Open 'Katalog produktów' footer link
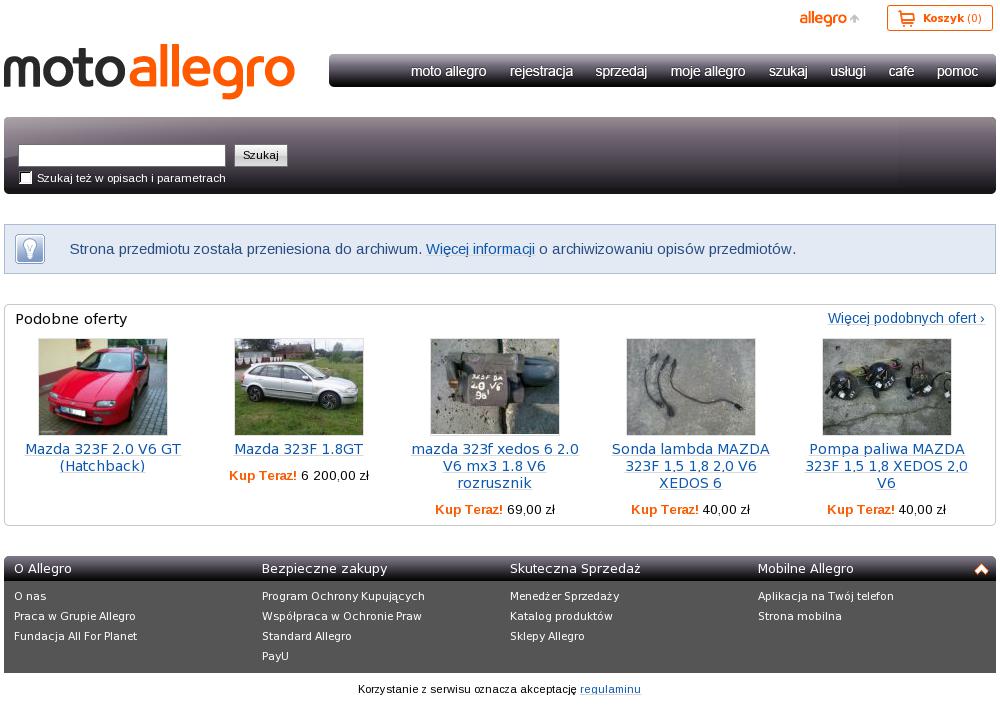This screenshot has height=709, width=1000. click(x=561, y=616)
